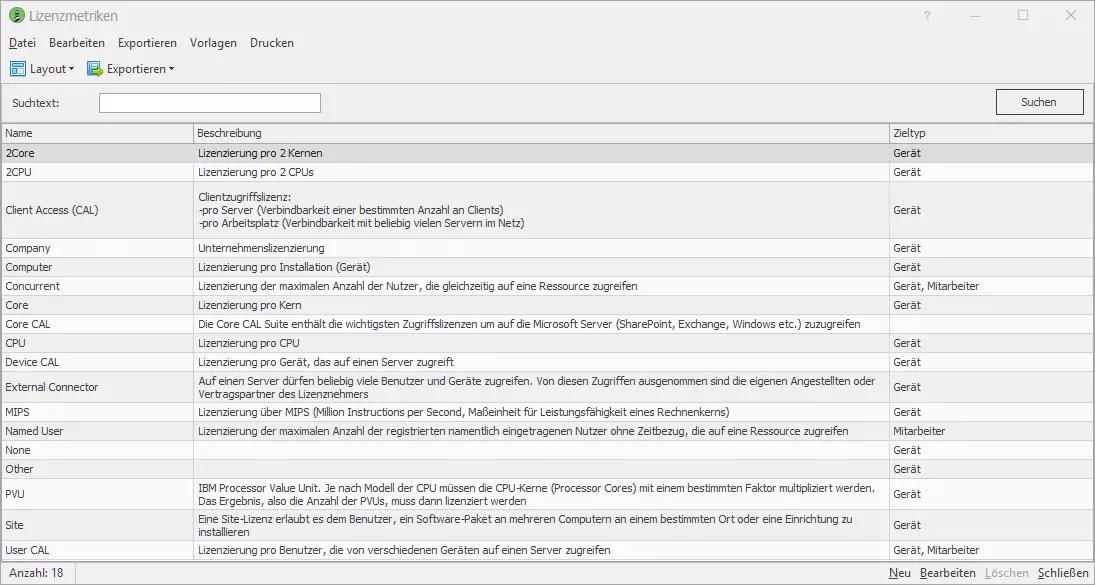Click 'Mitarbeiter' Zieltyp in Named User row
The image size is (1095, 585).
tap(919, 431)
